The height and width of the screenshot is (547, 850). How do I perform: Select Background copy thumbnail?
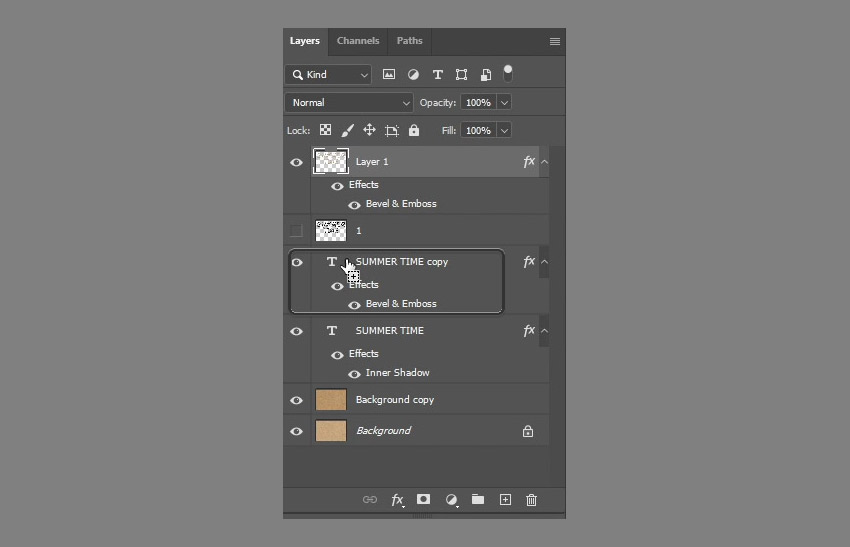pos(331,400)
